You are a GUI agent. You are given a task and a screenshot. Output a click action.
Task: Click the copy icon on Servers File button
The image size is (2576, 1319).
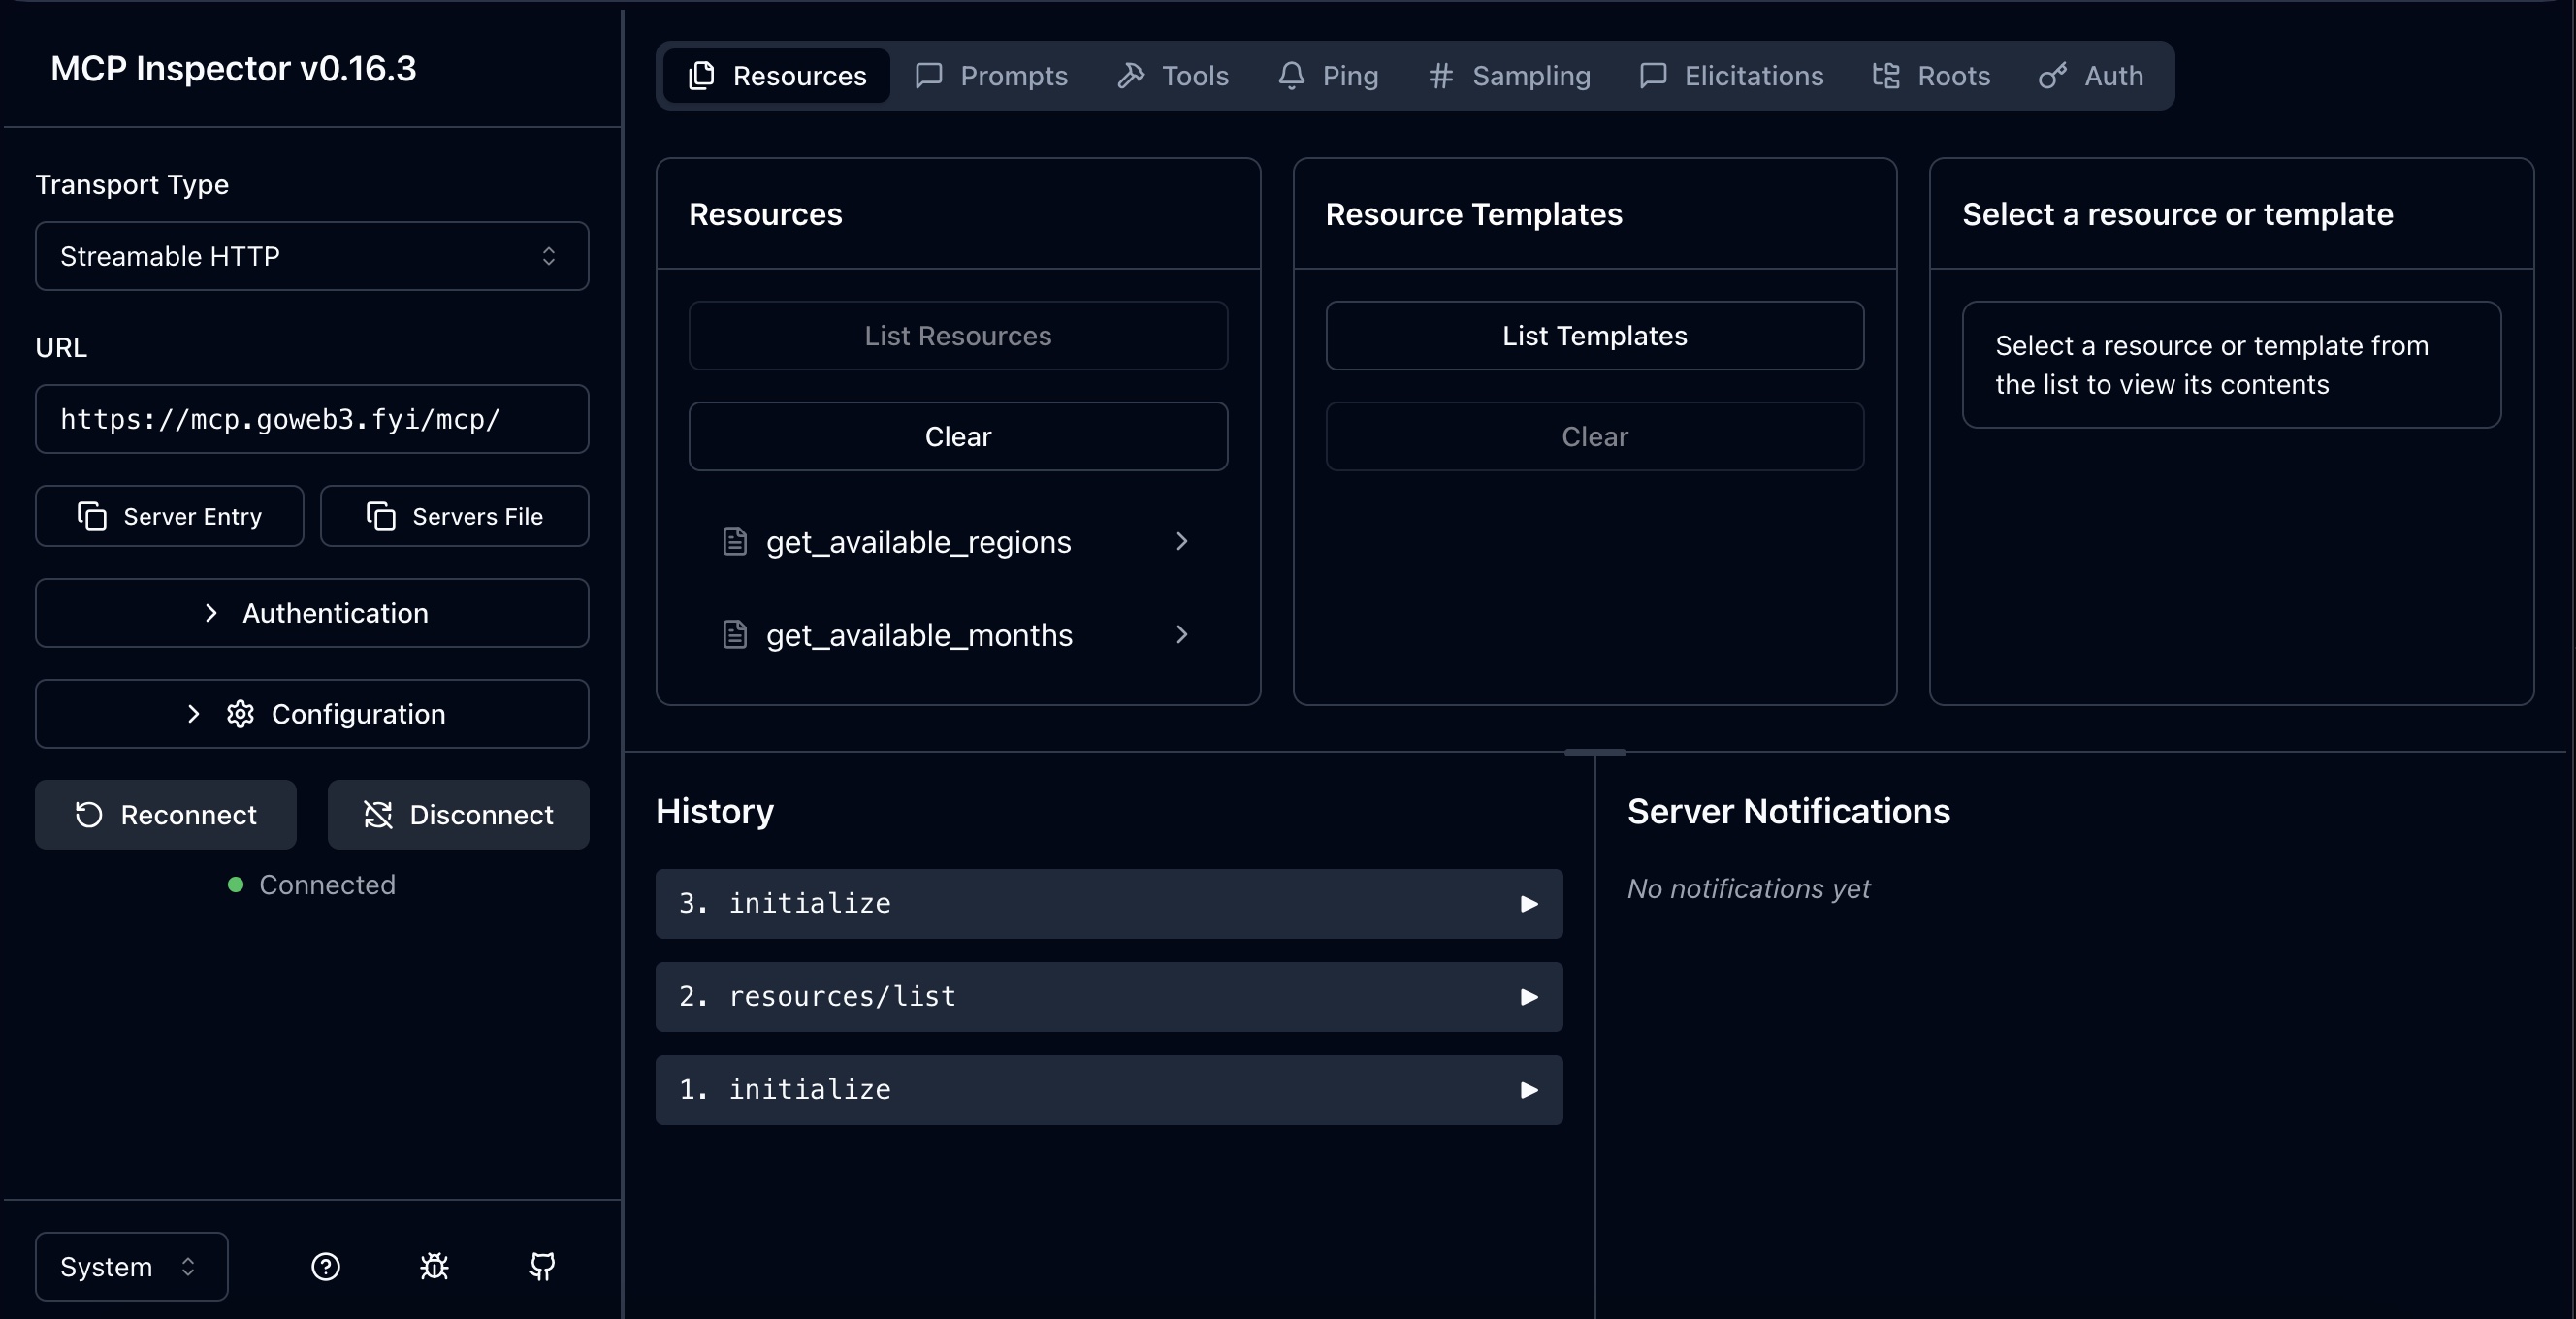381,516
